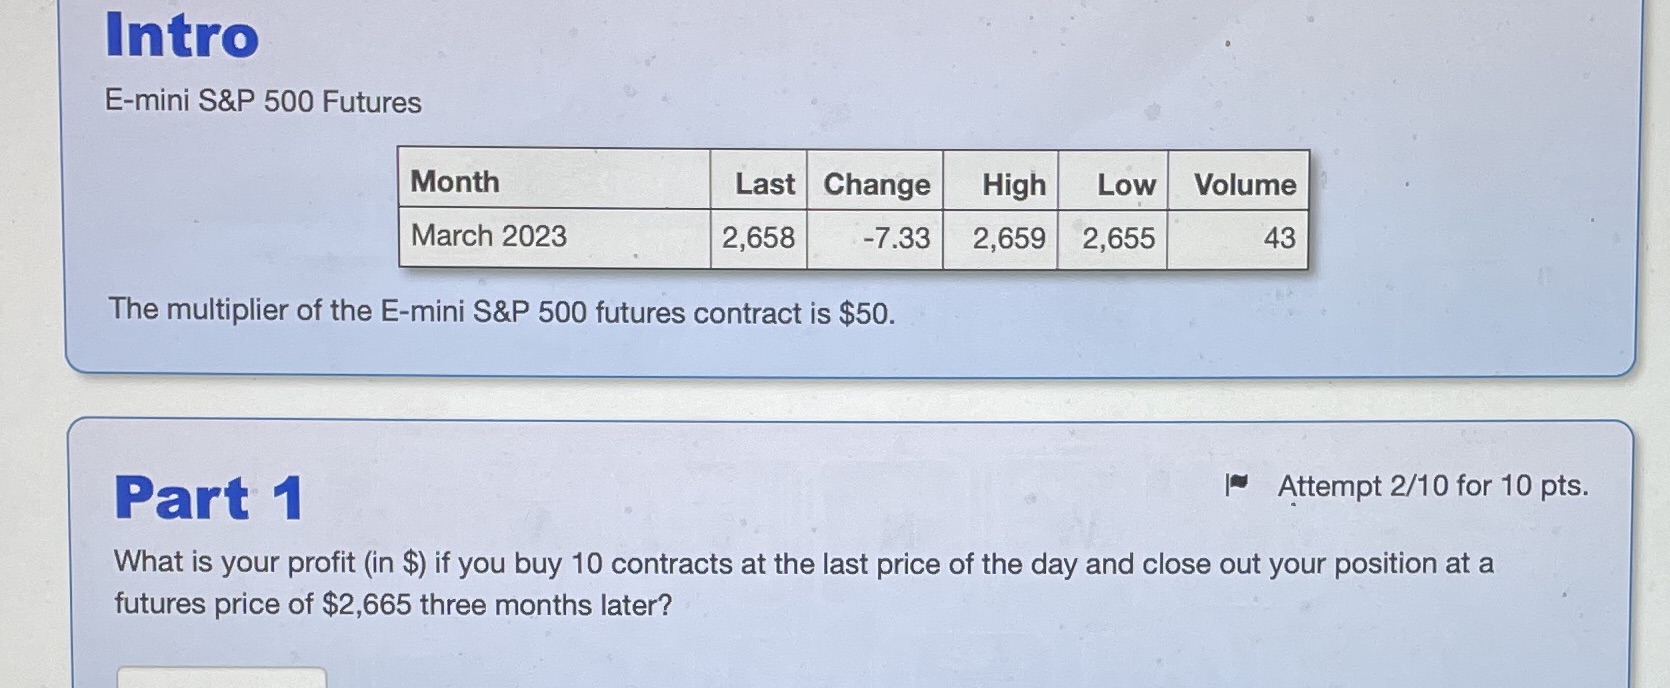1670x688 pixels.
Task: Click the Low value 2,655
Action: 1118,238
